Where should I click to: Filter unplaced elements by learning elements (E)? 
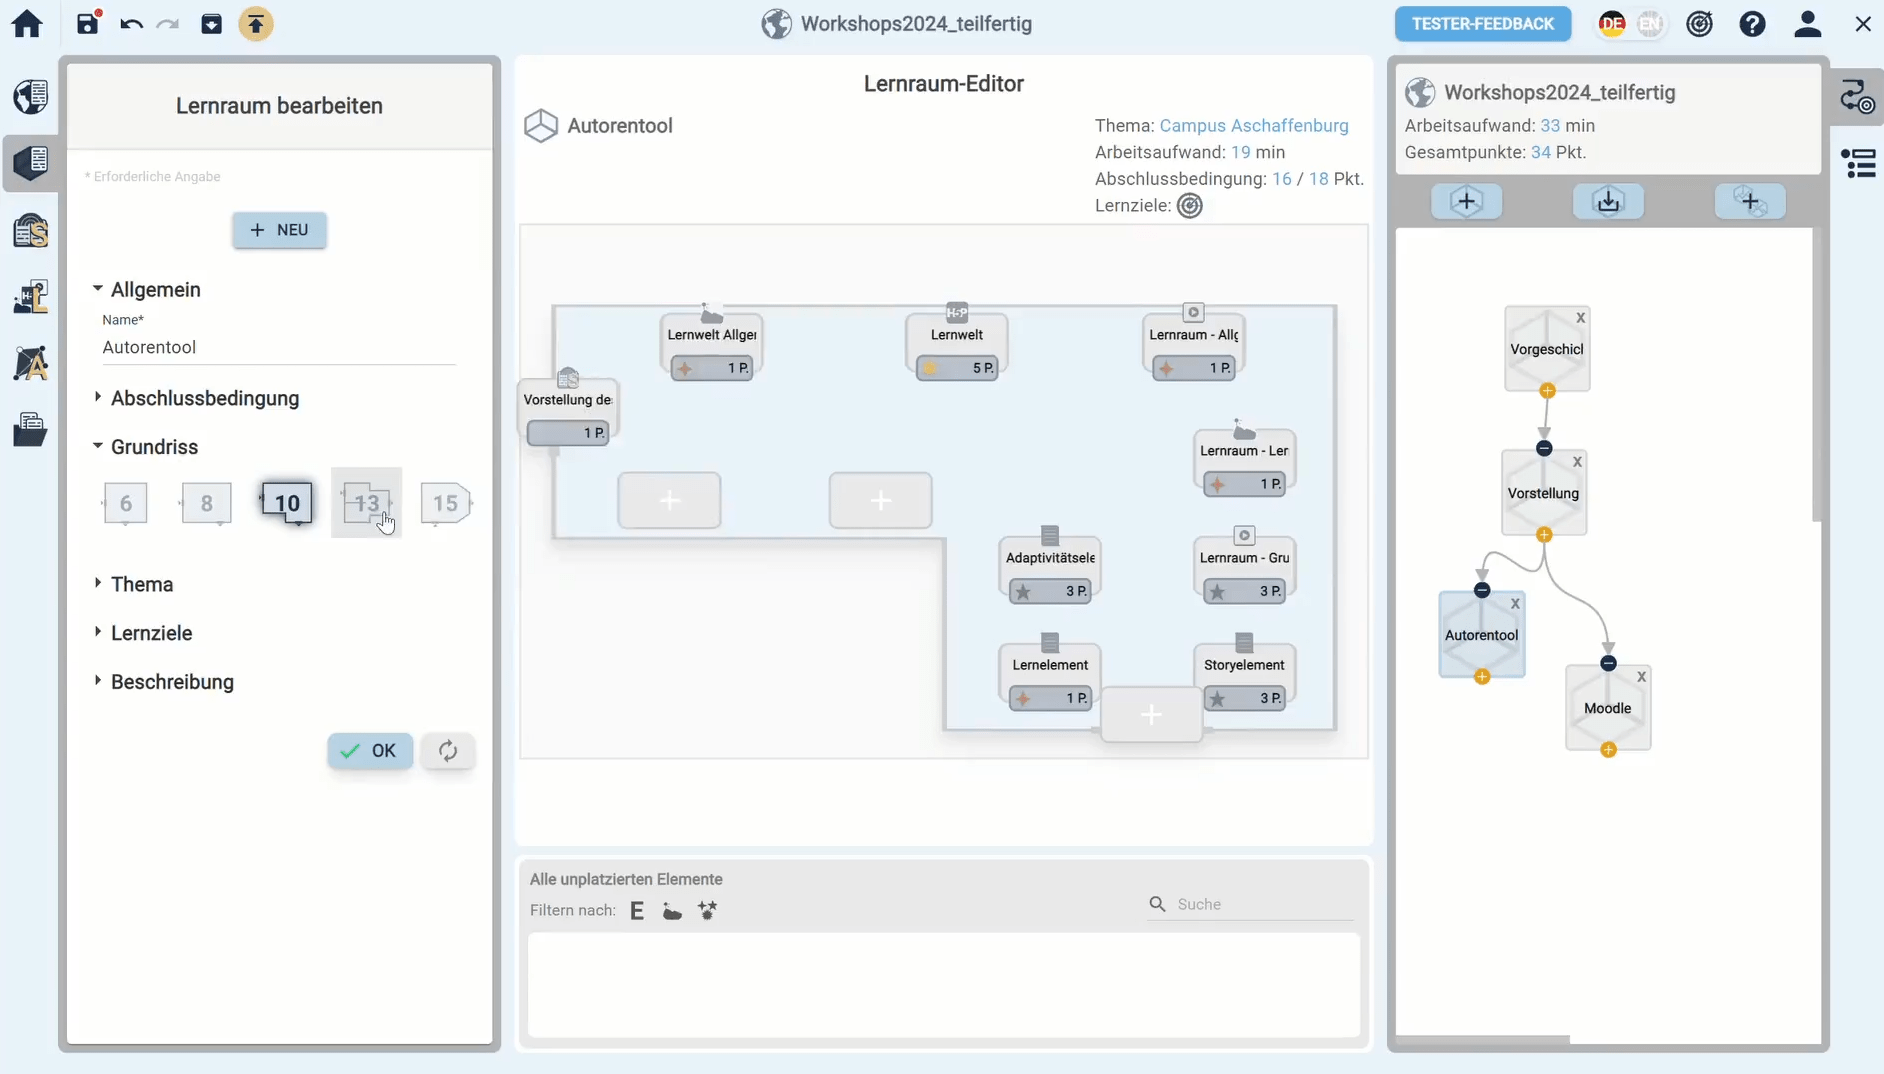[x=637, y=910]
